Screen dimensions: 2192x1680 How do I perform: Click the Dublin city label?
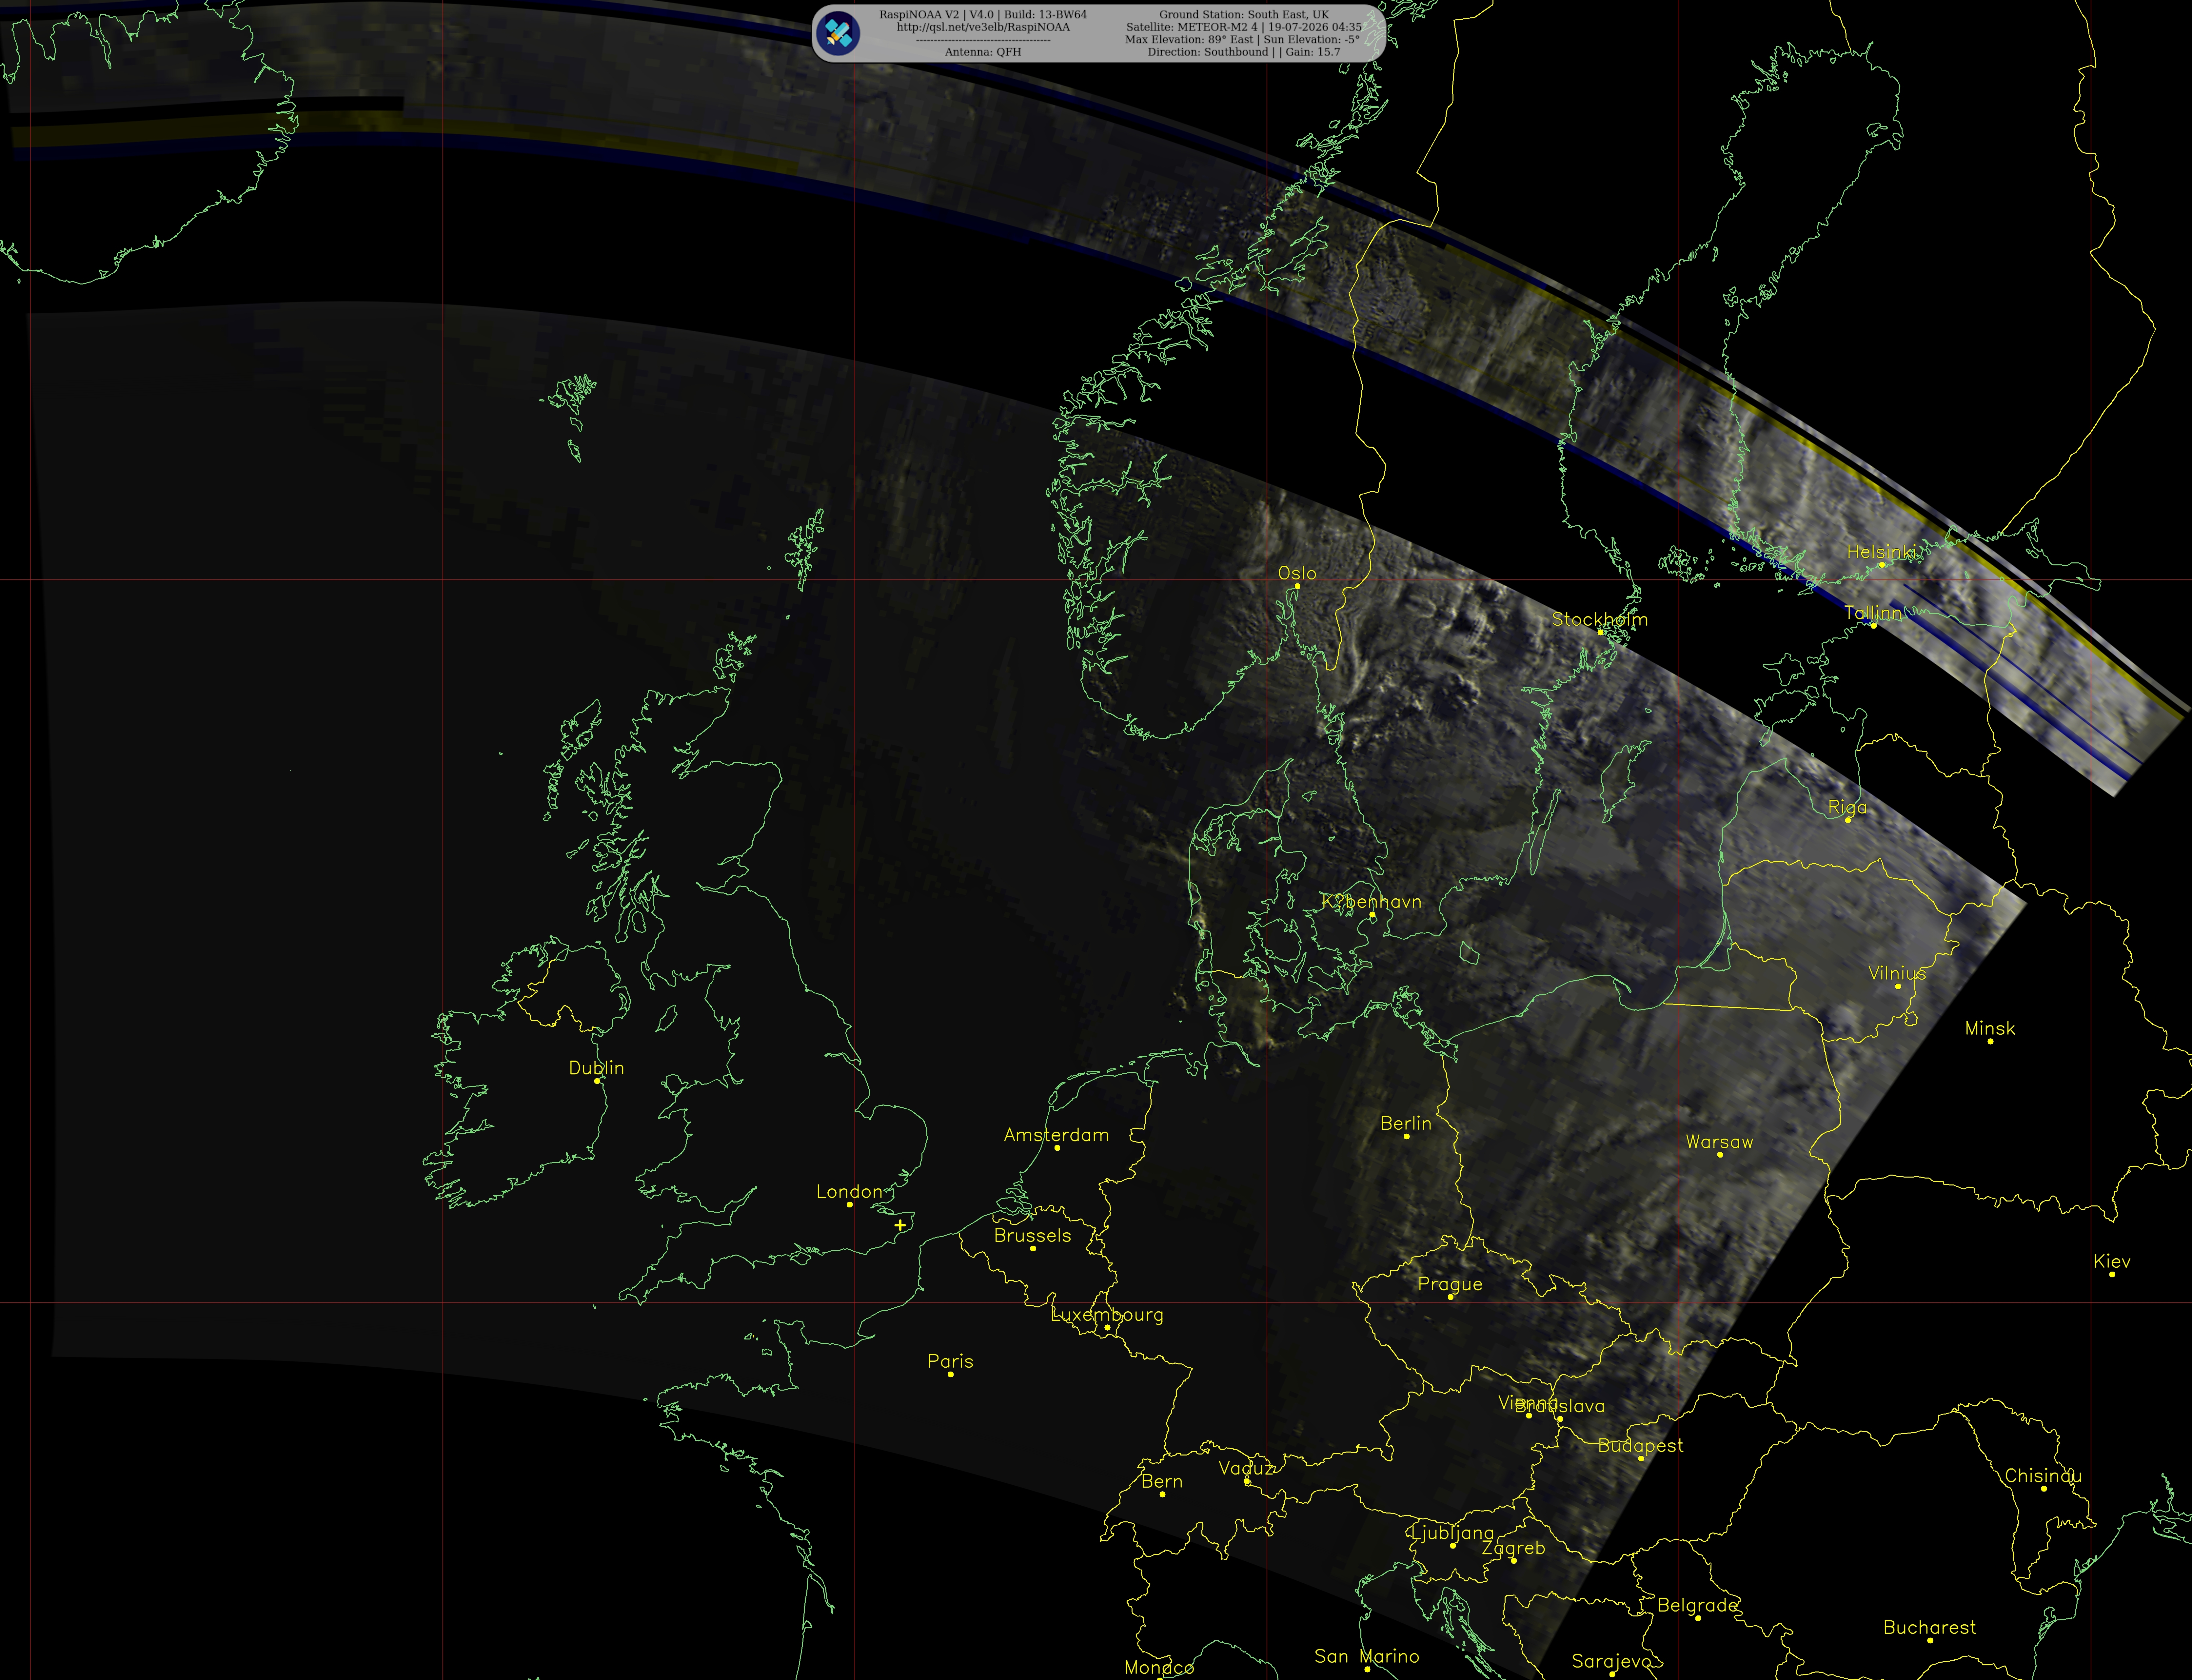(x=596, y=1068)
